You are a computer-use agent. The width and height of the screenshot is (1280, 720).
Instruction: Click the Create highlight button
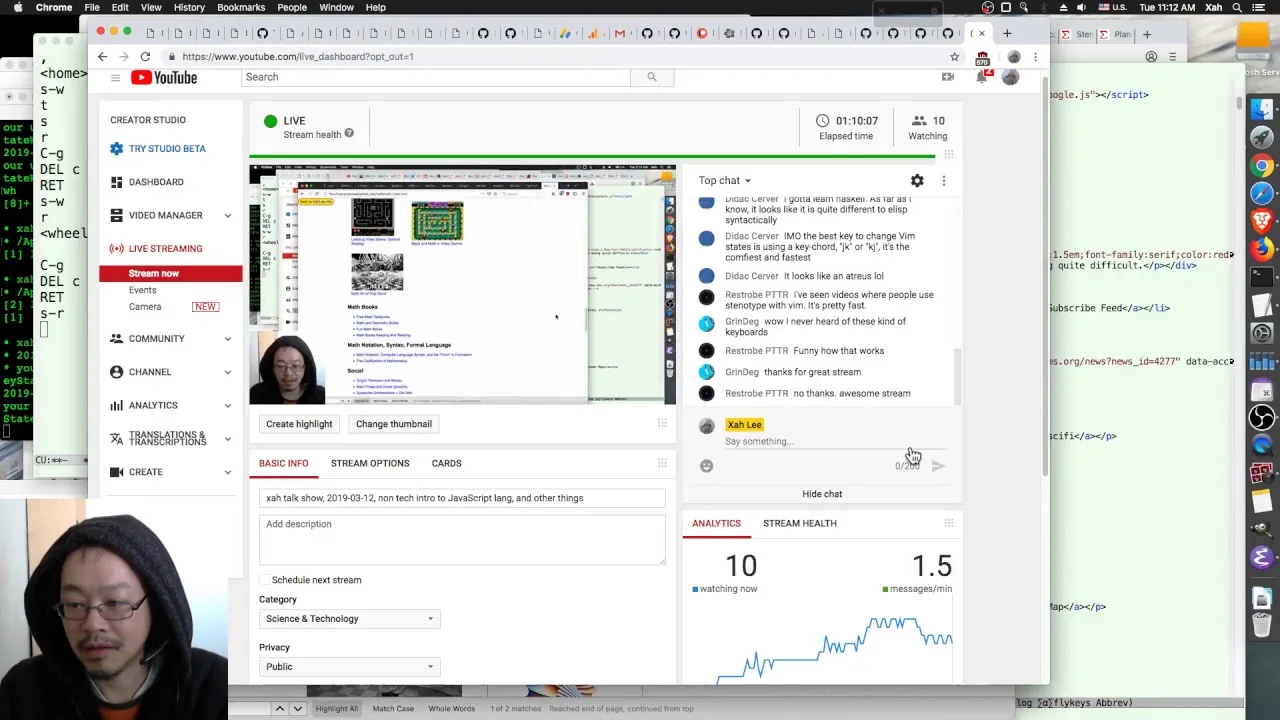tap(299, 424)
